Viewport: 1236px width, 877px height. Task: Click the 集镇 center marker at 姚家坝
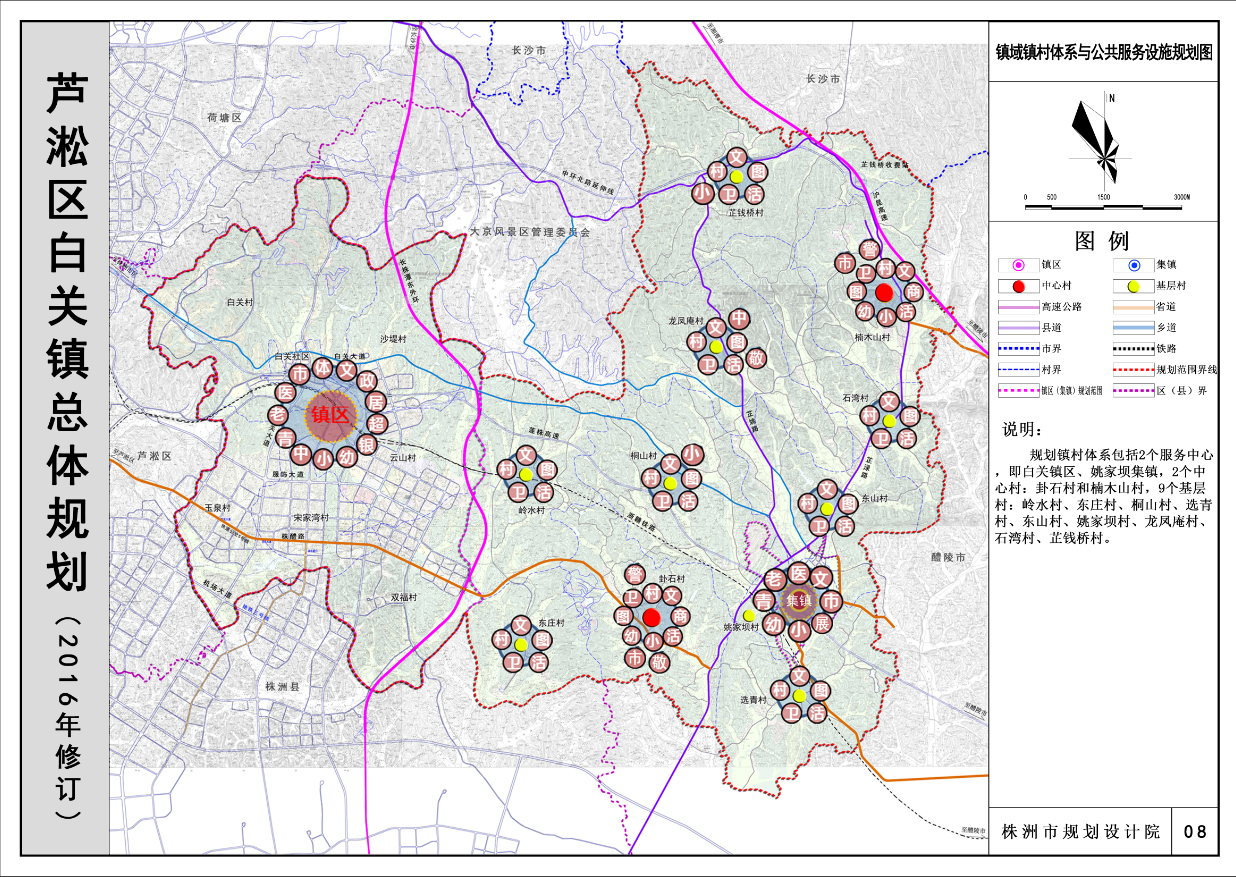(x=797, y=601)
